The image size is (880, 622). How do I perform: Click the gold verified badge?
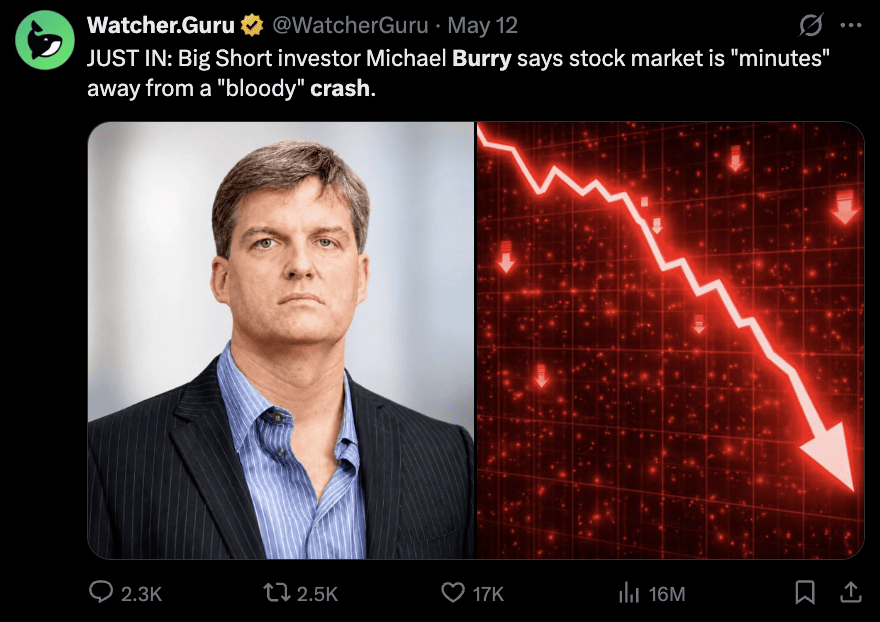pyautogui.click(x=252, y=25)
